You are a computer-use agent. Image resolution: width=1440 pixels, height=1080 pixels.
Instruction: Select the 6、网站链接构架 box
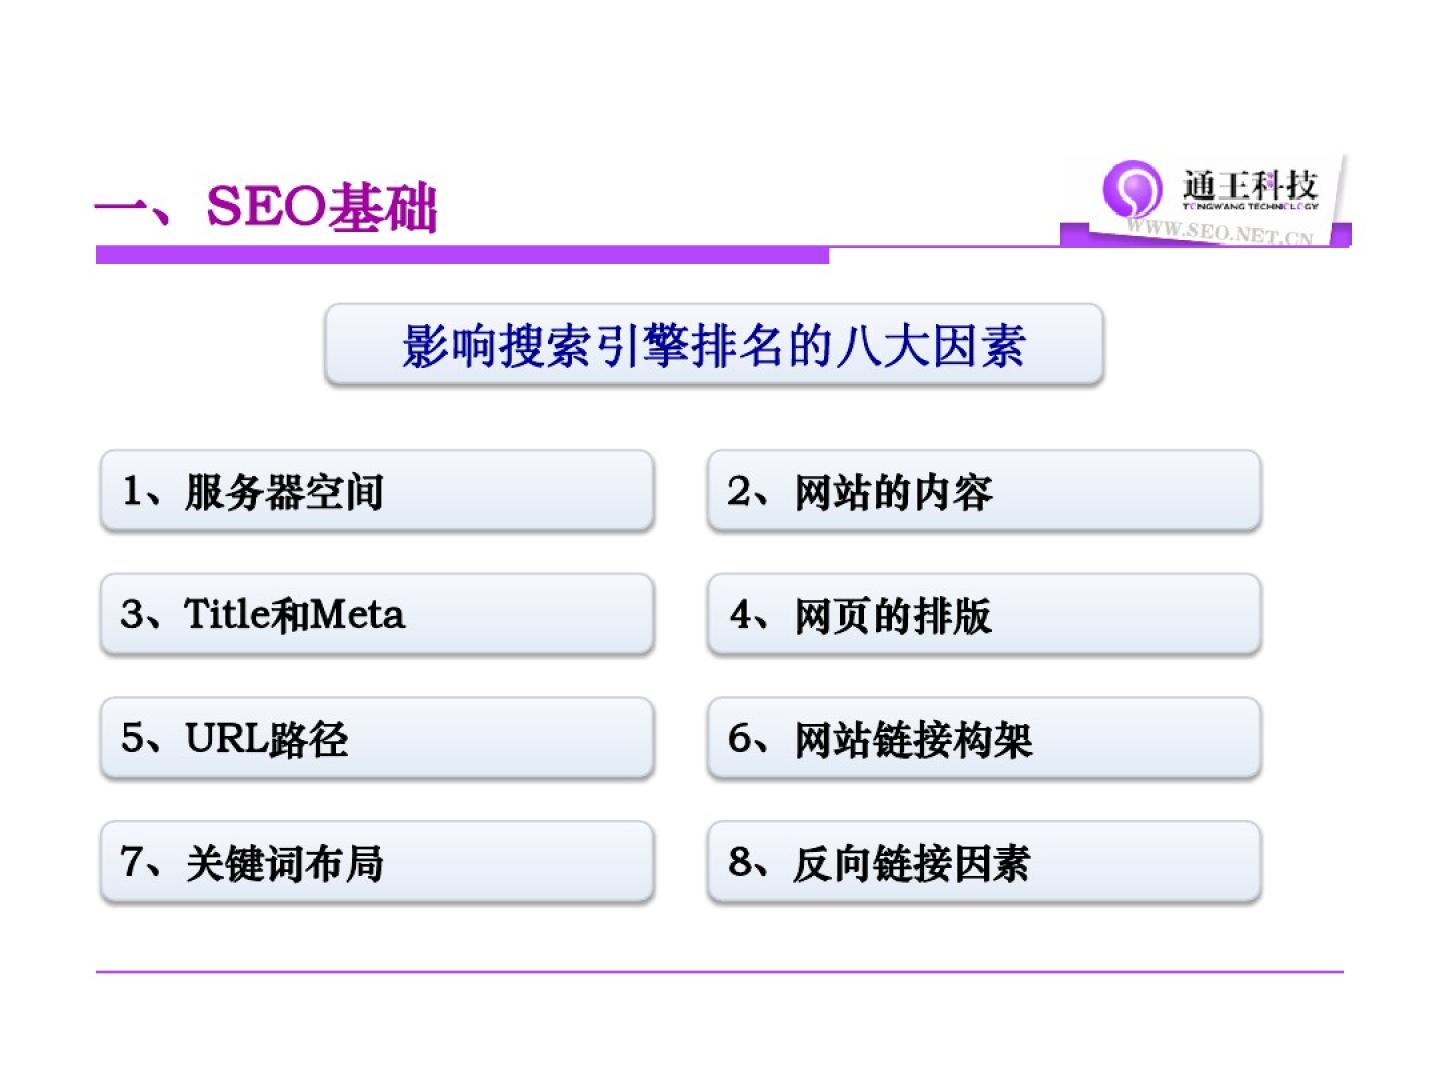pos(984,739)
